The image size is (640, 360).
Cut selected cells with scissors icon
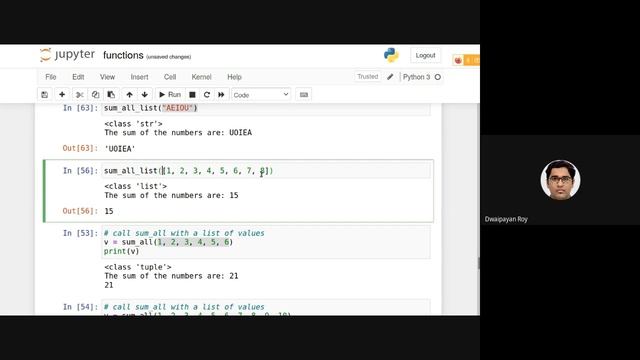(80, 95)
